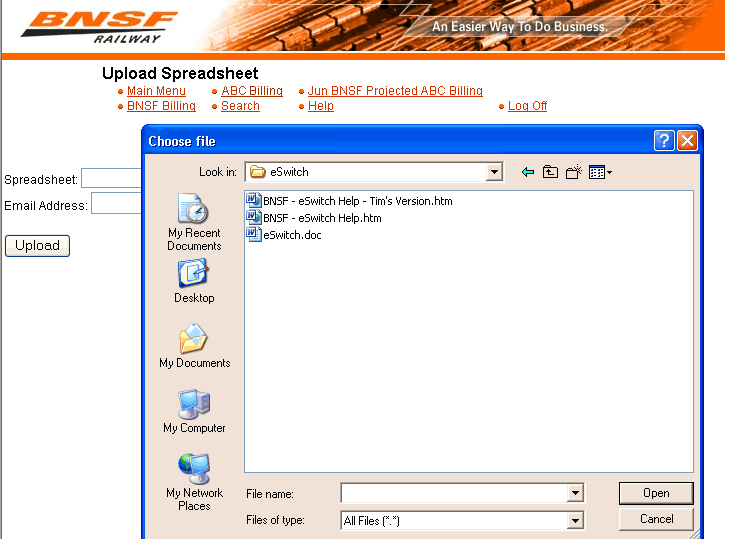
Task: Expand the Files of type dropdown
Action: click(x=575, y=521)
